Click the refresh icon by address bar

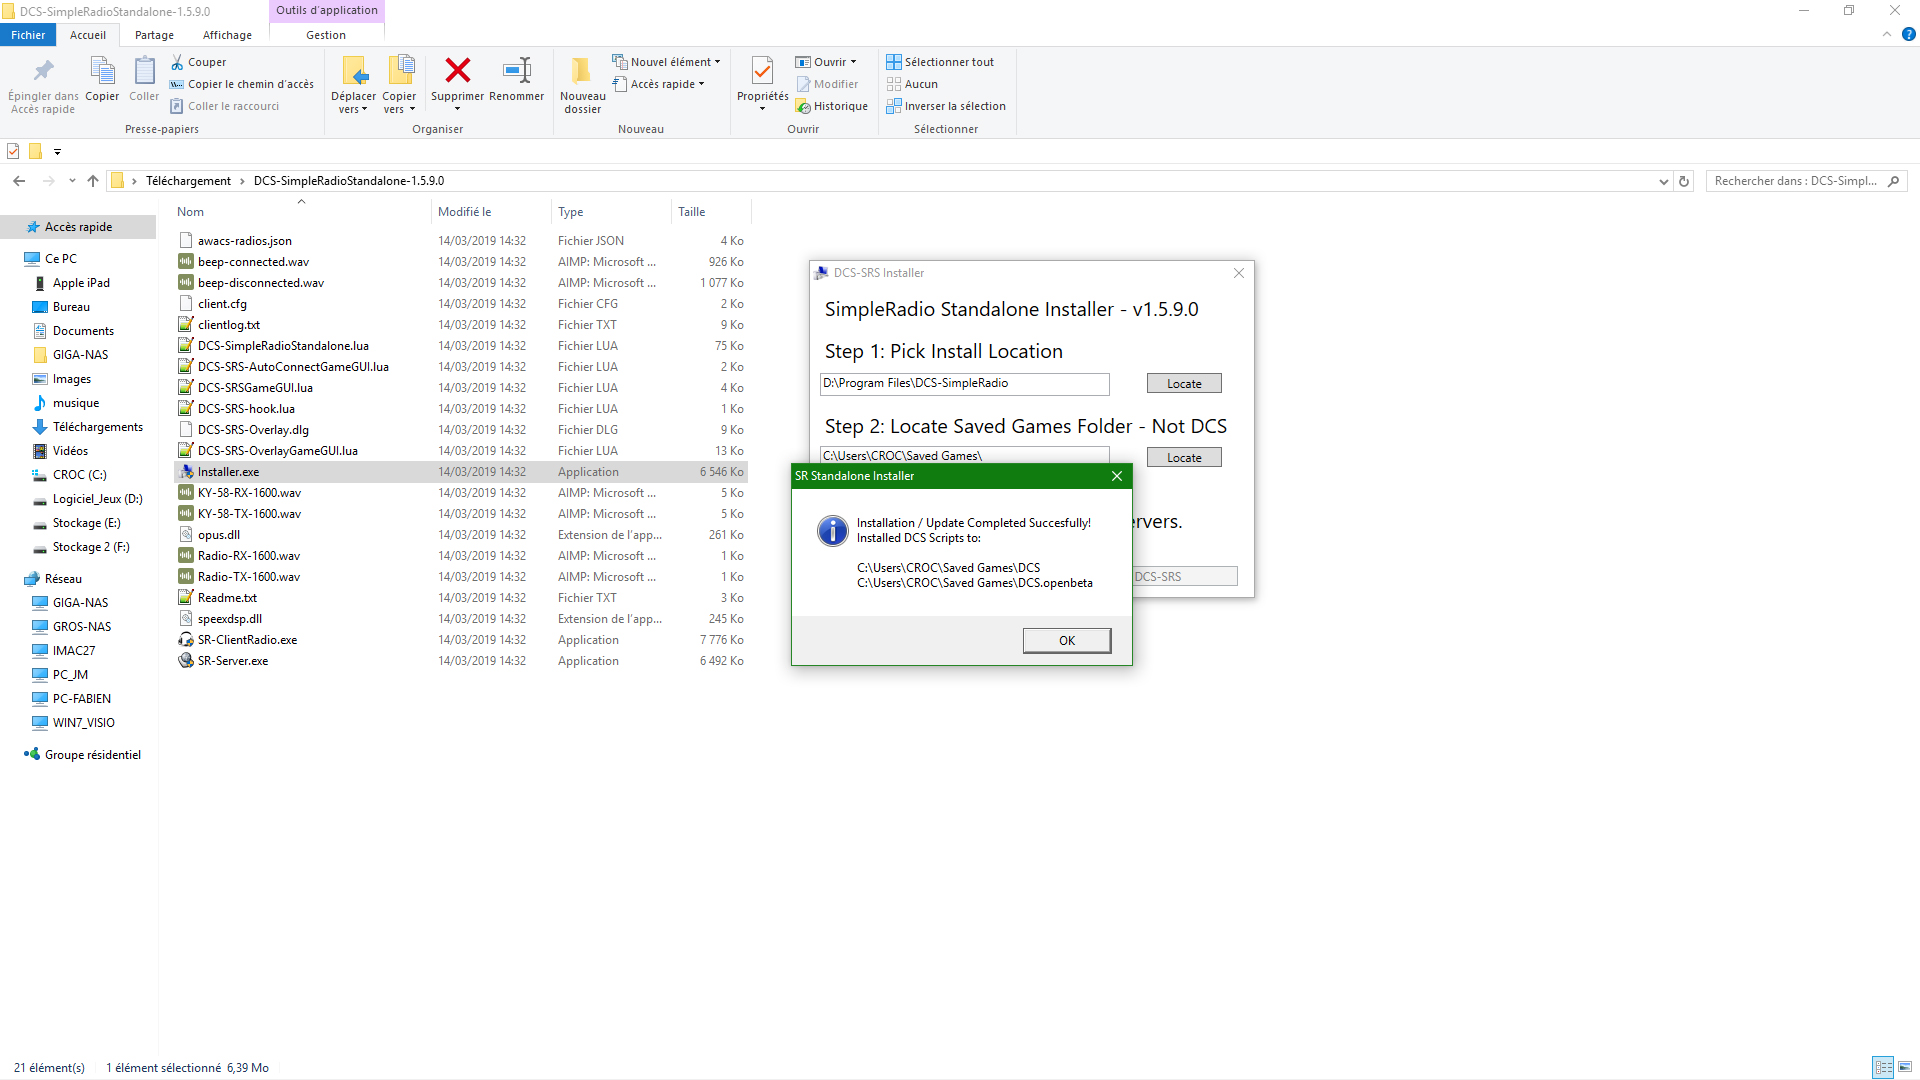click(1684, 181)
